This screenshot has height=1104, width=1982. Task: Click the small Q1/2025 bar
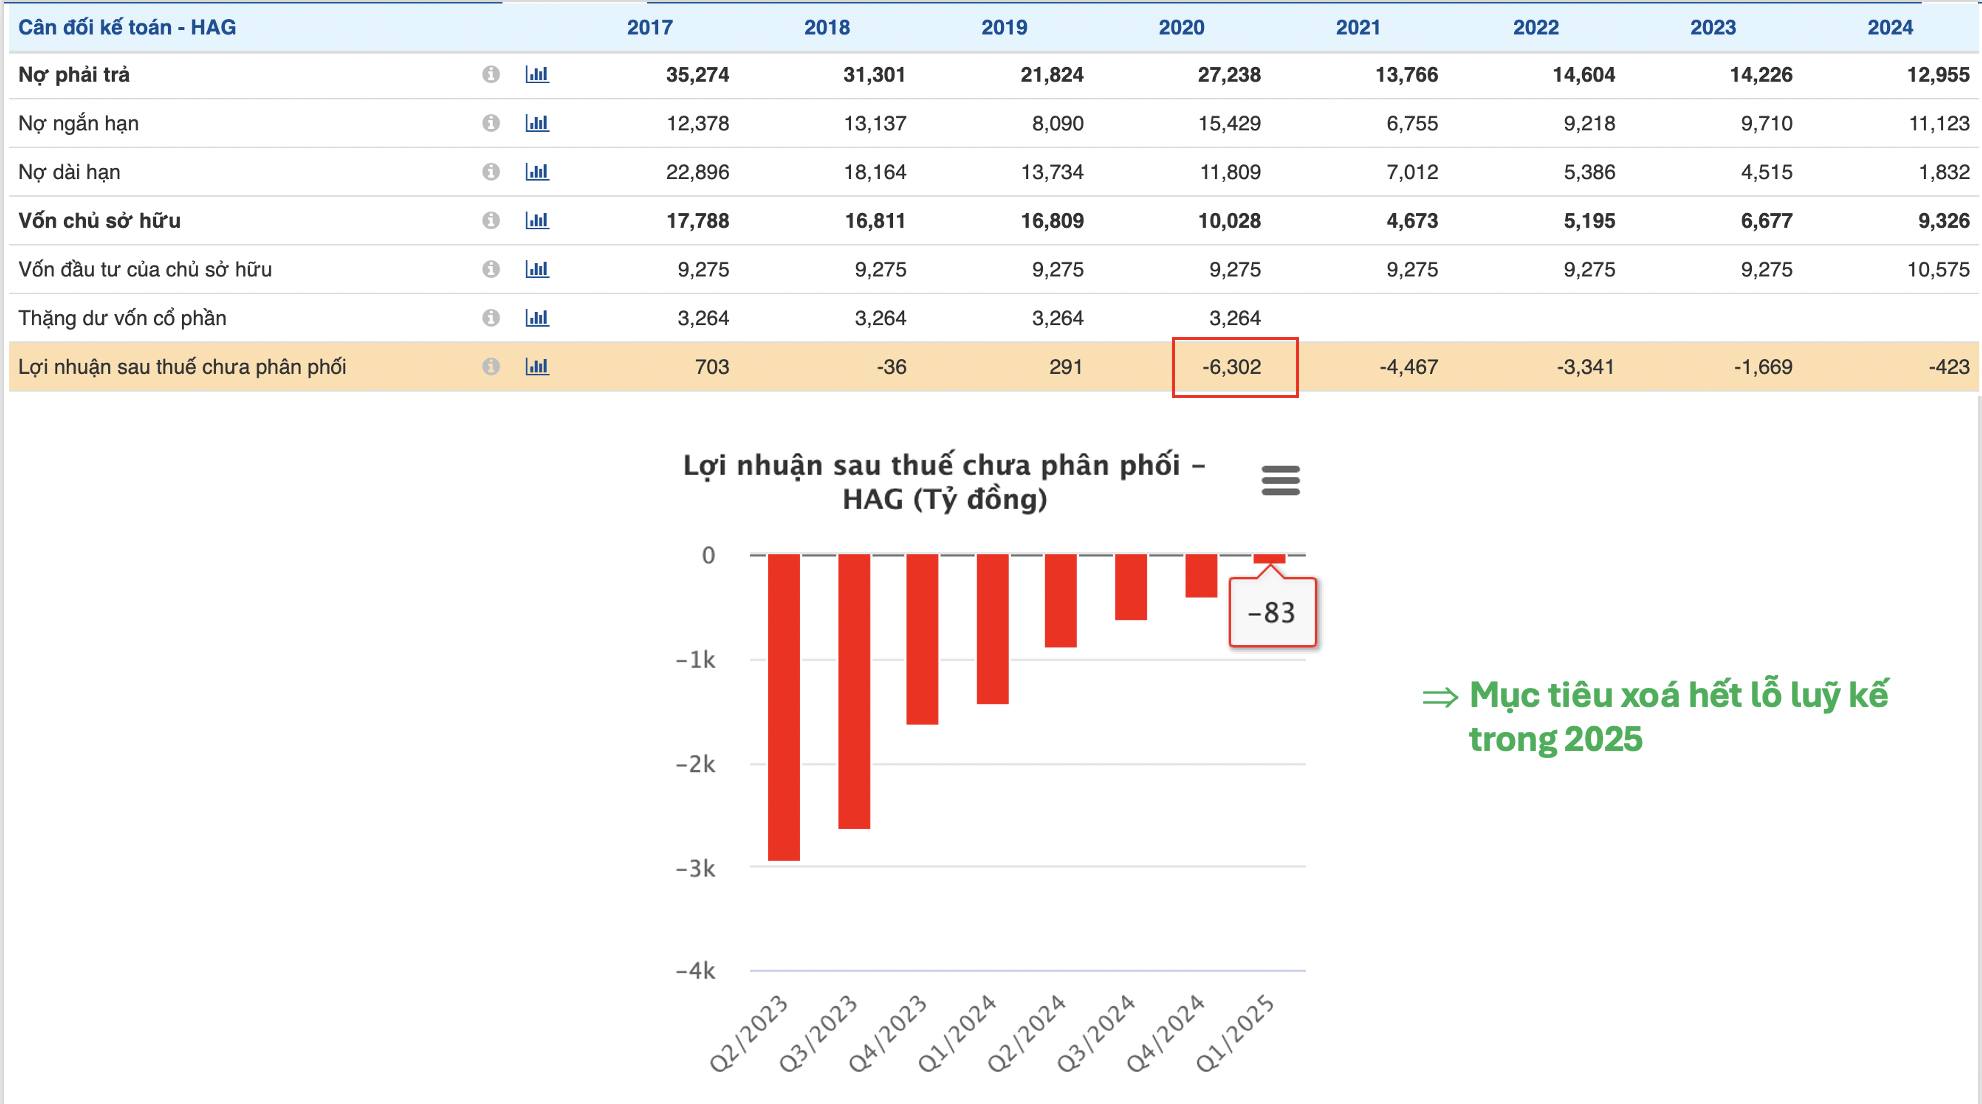[1269, 559]
